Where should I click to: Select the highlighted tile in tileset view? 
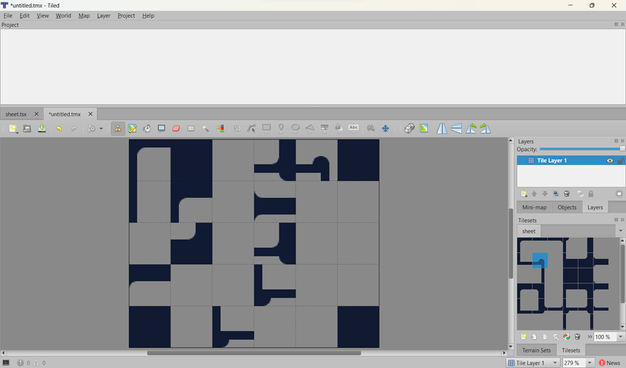point(540,261)
